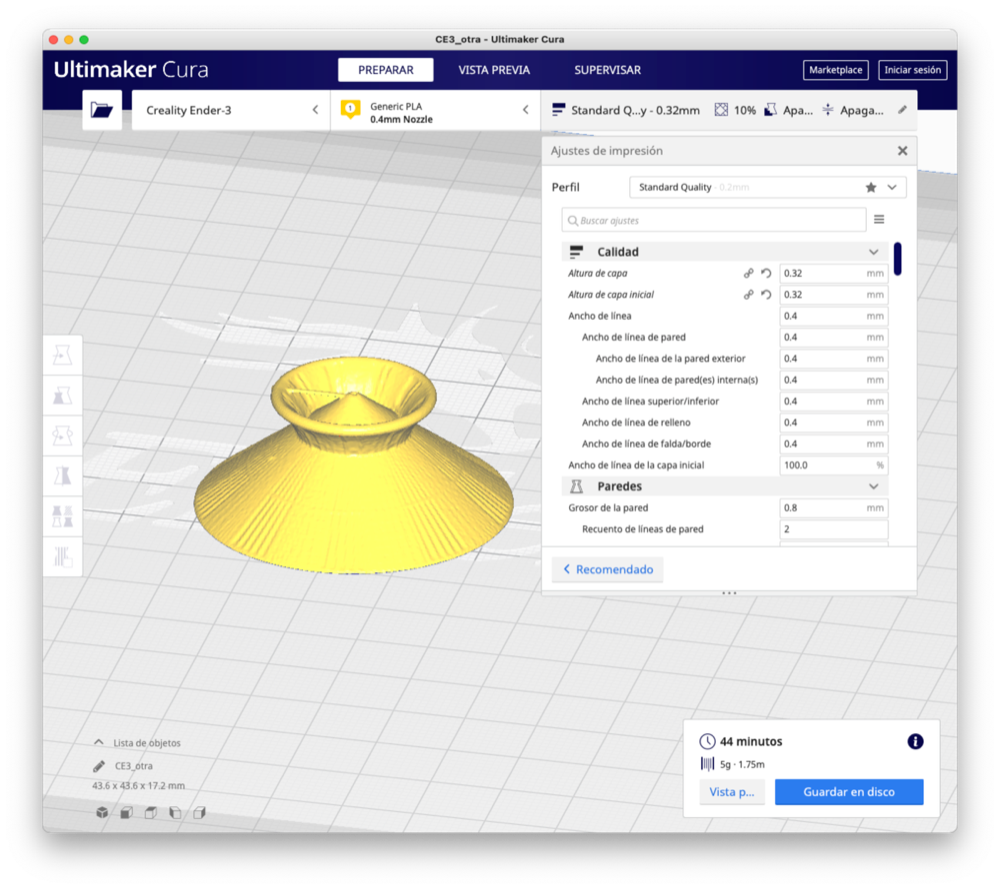The width and height of the screenshot is (1000, 889).
Task: Switch to 3D perspective view cube icon
Action: click(x=102, y=812)
